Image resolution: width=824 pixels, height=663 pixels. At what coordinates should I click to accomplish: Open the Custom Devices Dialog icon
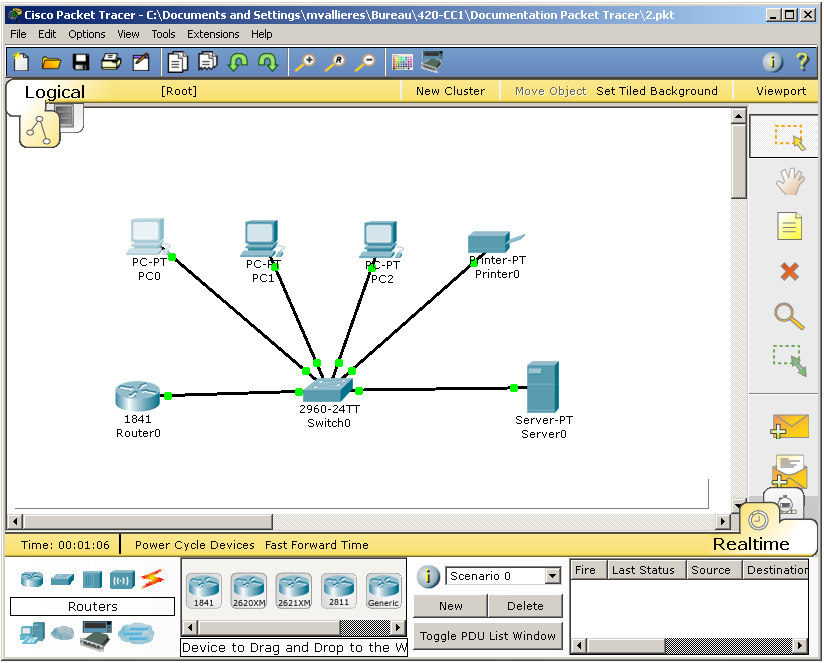click(432, 61)
